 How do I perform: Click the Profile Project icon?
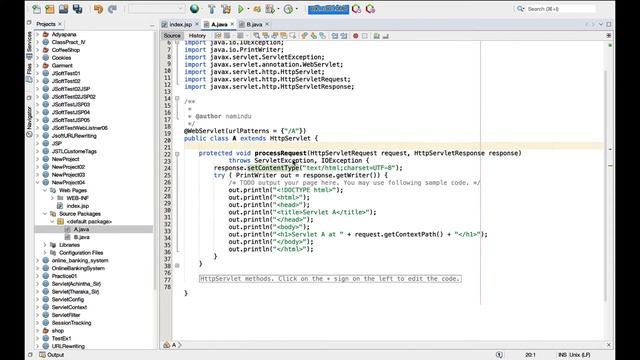click(270, 9)
